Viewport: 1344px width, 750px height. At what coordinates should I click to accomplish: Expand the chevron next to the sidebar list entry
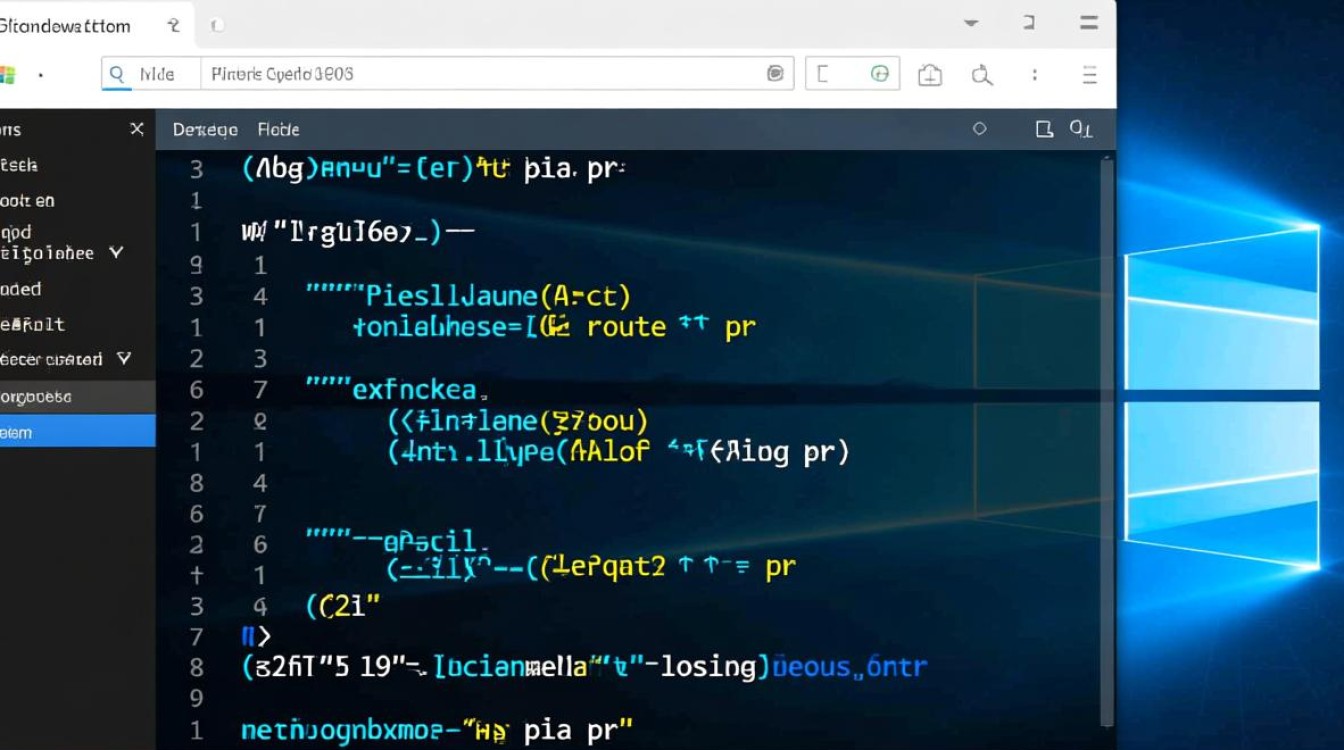117,253
